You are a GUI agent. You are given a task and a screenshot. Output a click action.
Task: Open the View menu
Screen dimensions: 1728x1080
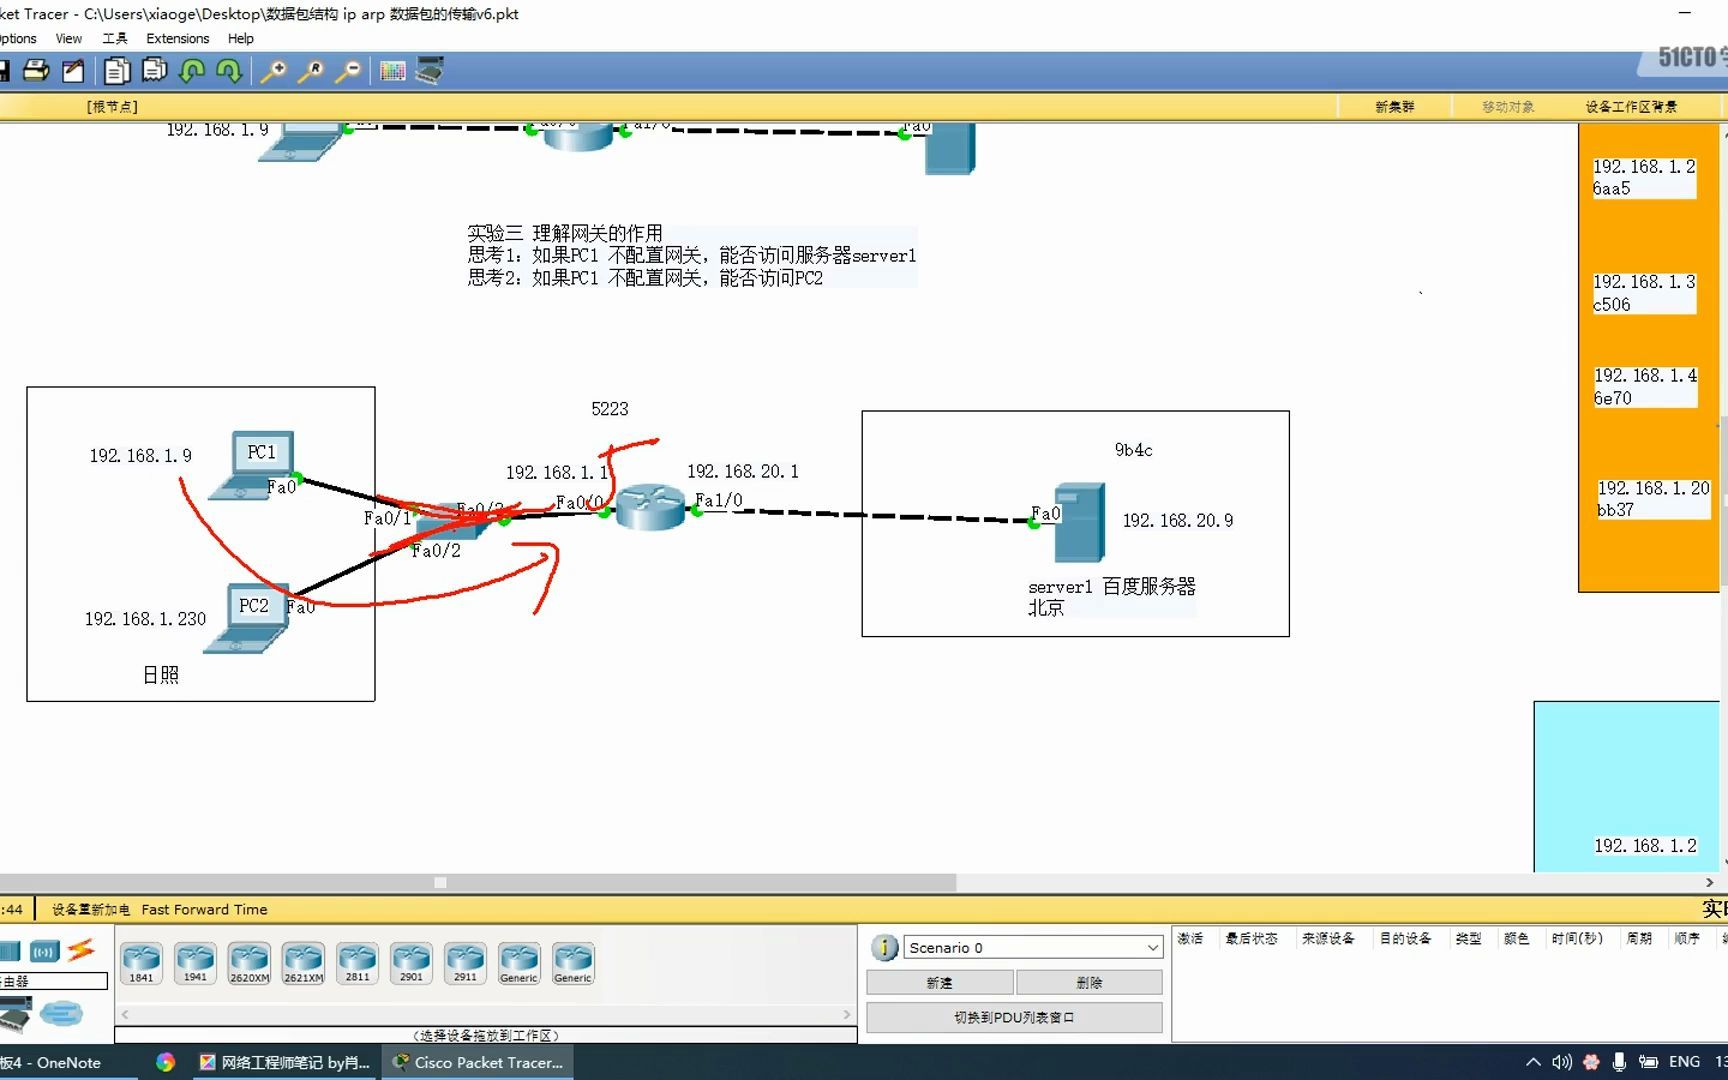pos(69,39)
